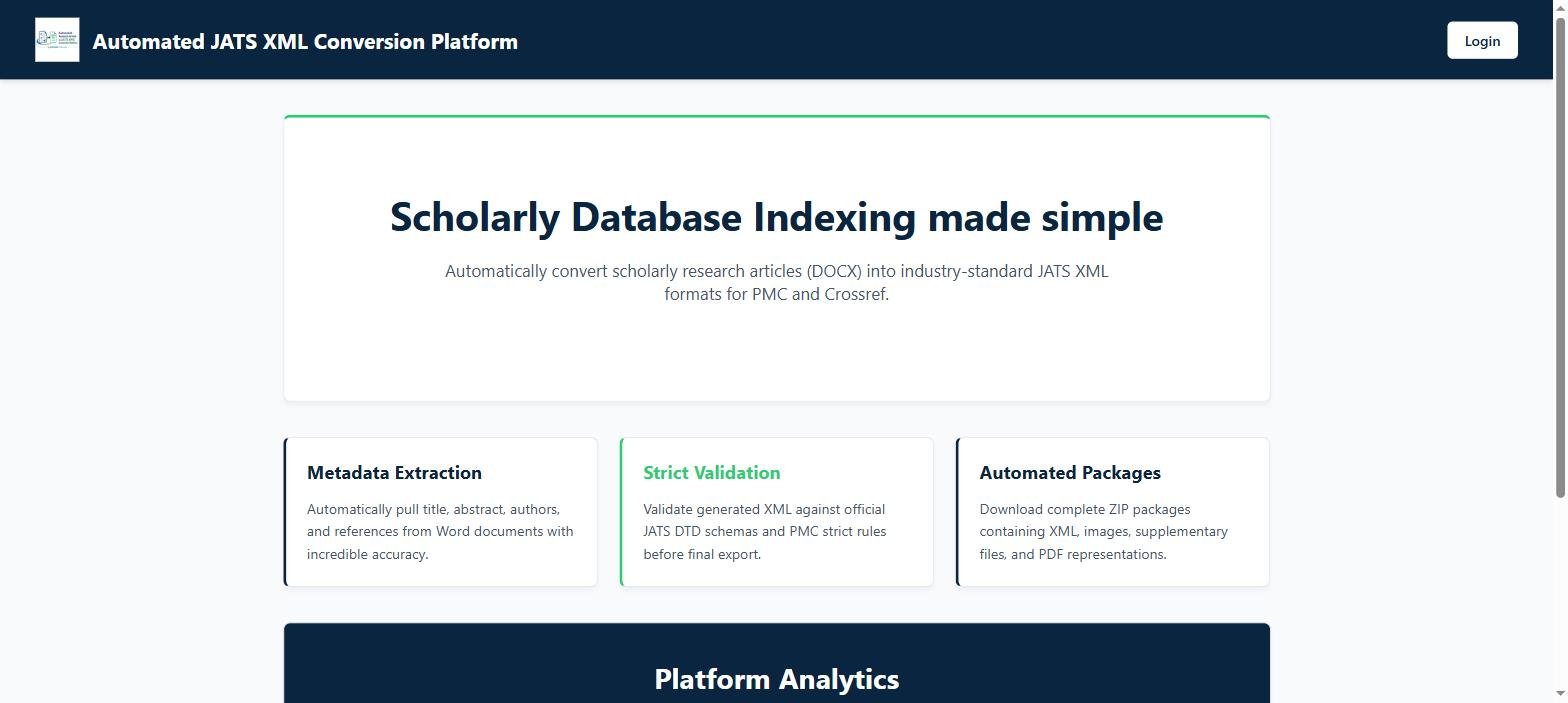This screenshot has width=1568, height=703.
Task: Click the Strict Validation card heading
Action: click(712, 472)
